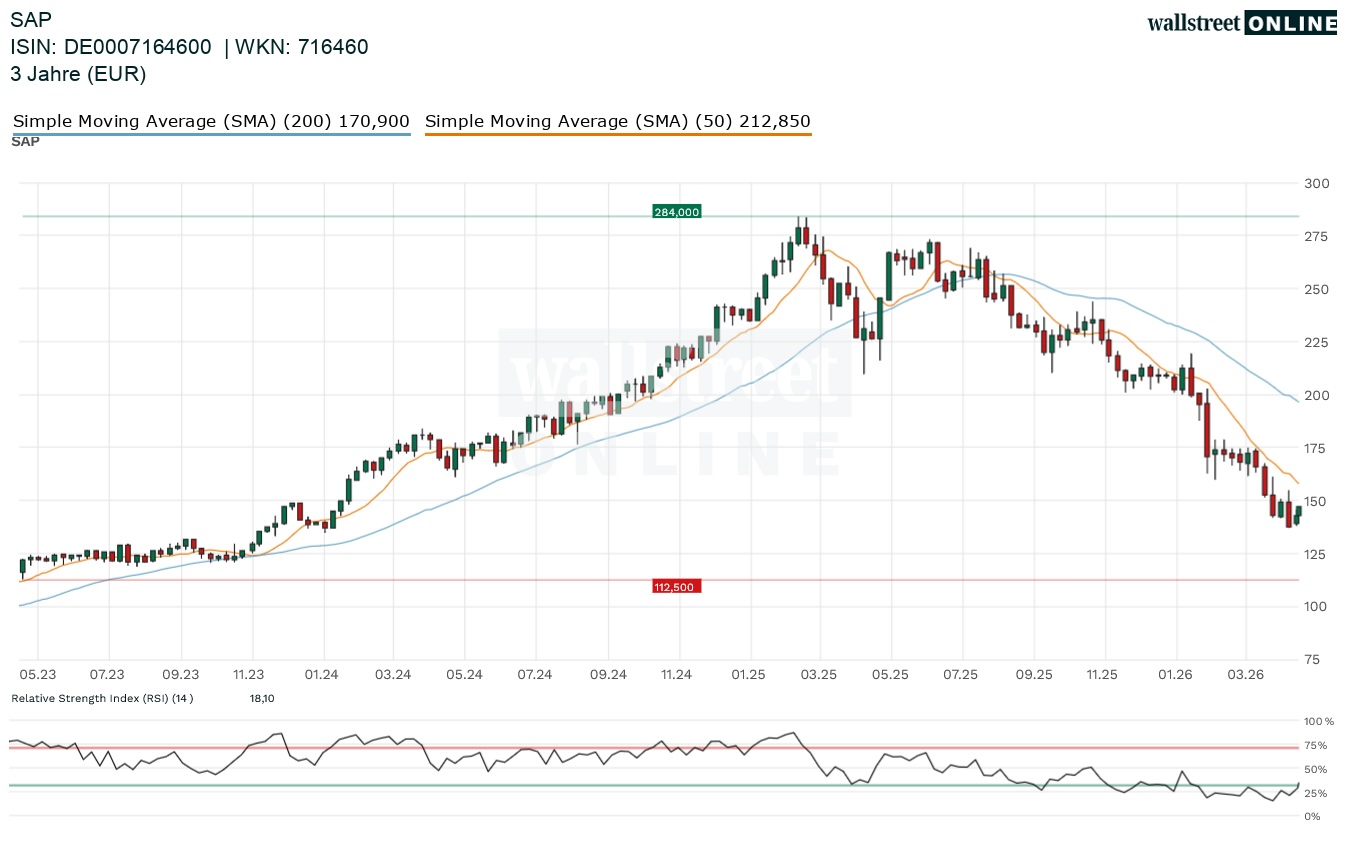Click the small SAP series label under legend
1349x843 pixels.
click(x=25, y=142)
